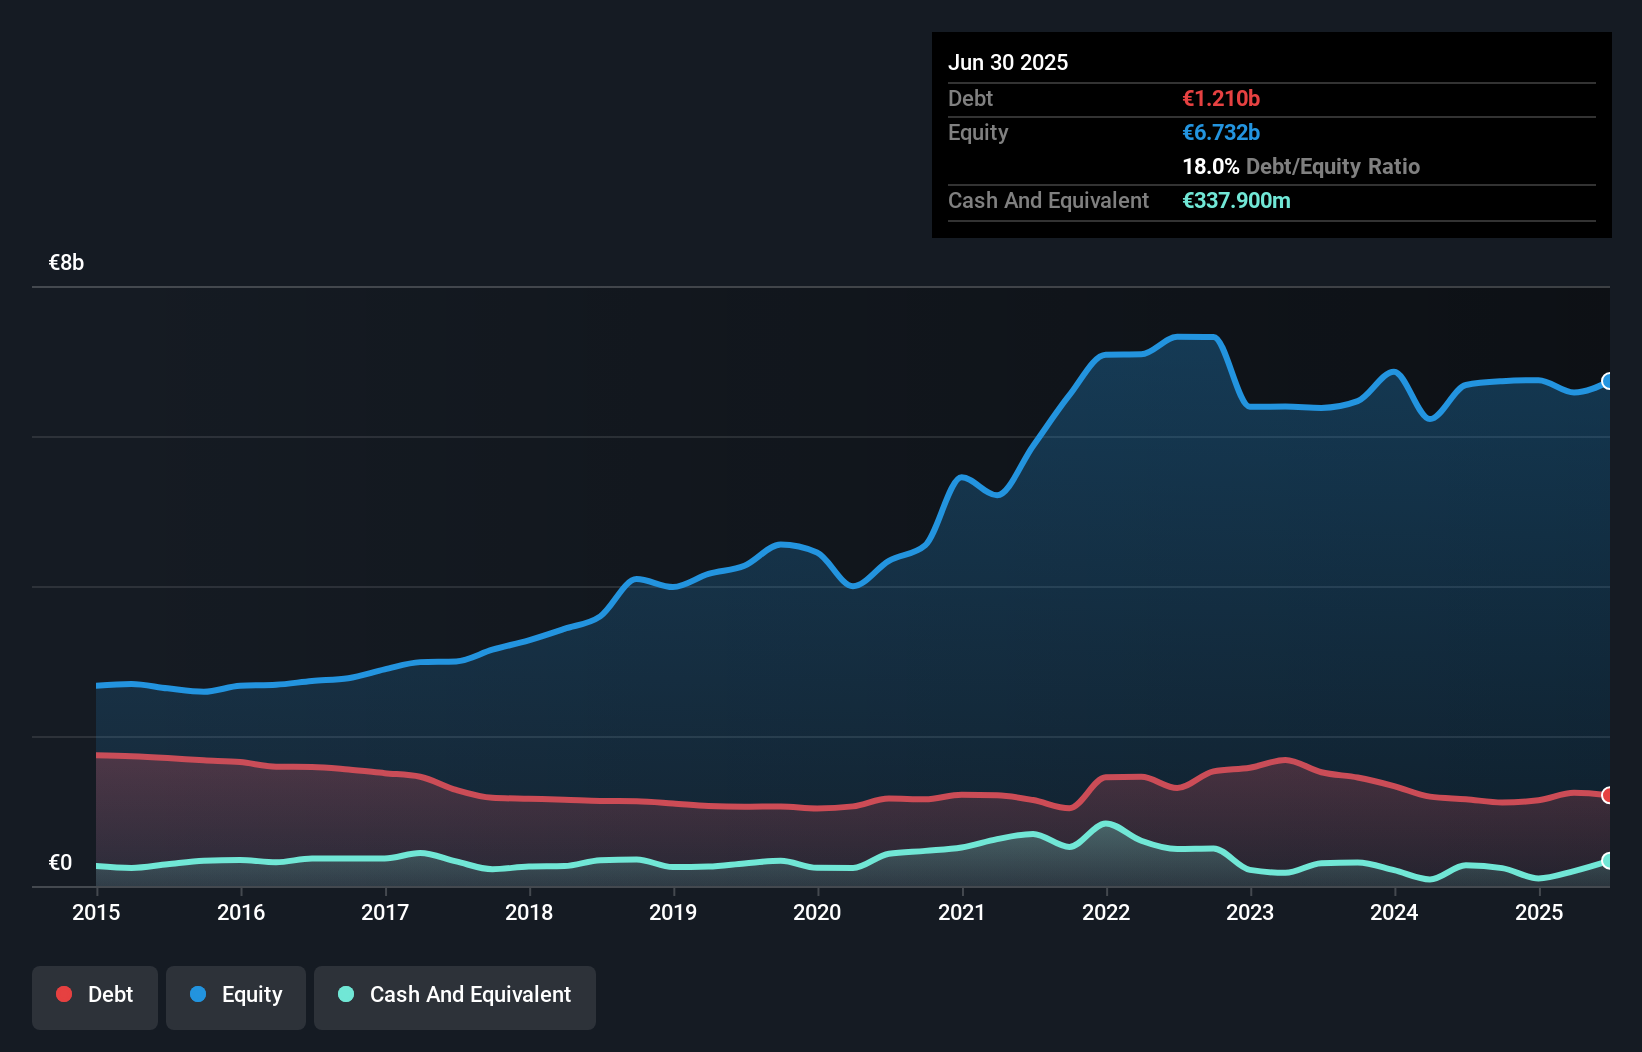Select the 2020 year label
Screen dimensions: 1642x1052
pos(816,912)
